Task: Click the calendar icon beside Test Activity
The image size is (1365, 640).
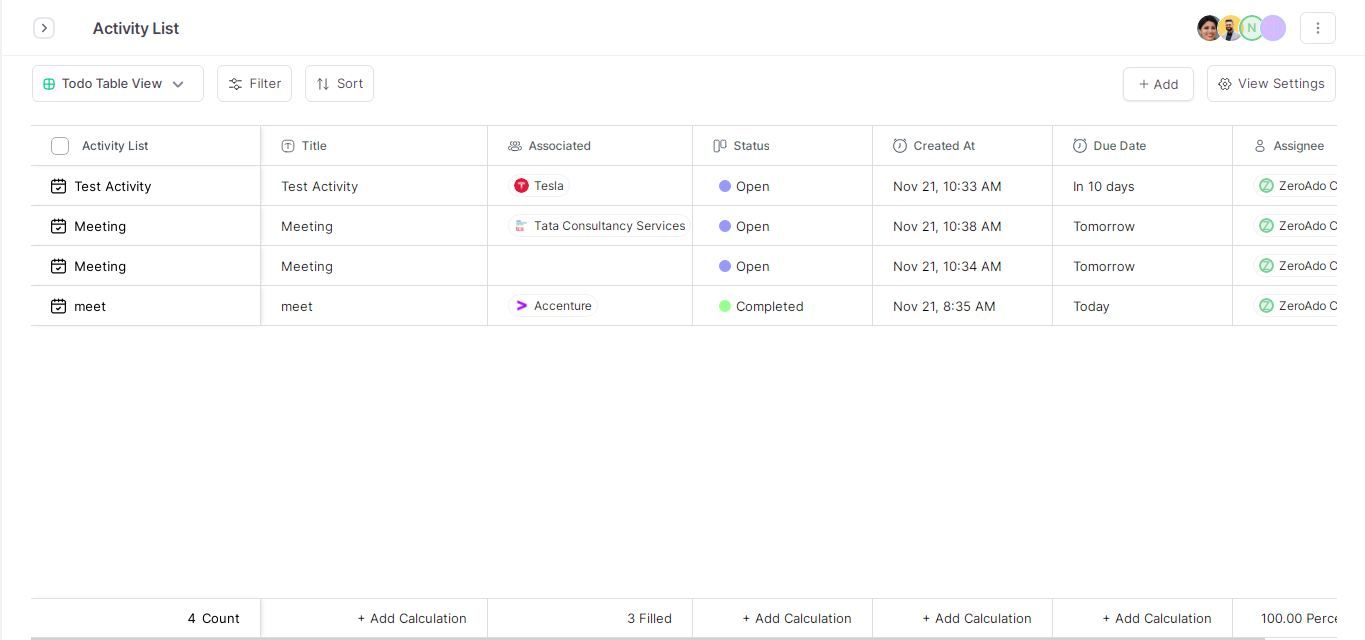Action: coord(59,186)
